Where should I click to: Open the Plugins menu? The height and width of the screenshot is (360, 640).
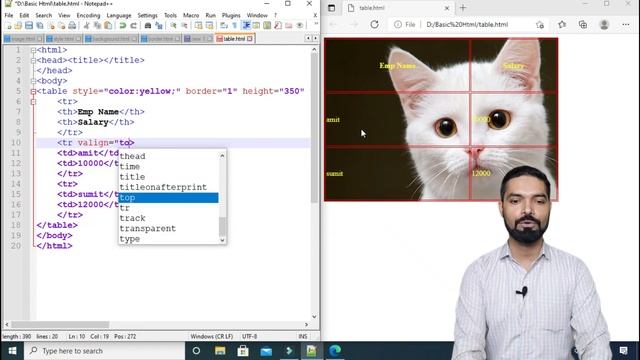click(231, 15)
